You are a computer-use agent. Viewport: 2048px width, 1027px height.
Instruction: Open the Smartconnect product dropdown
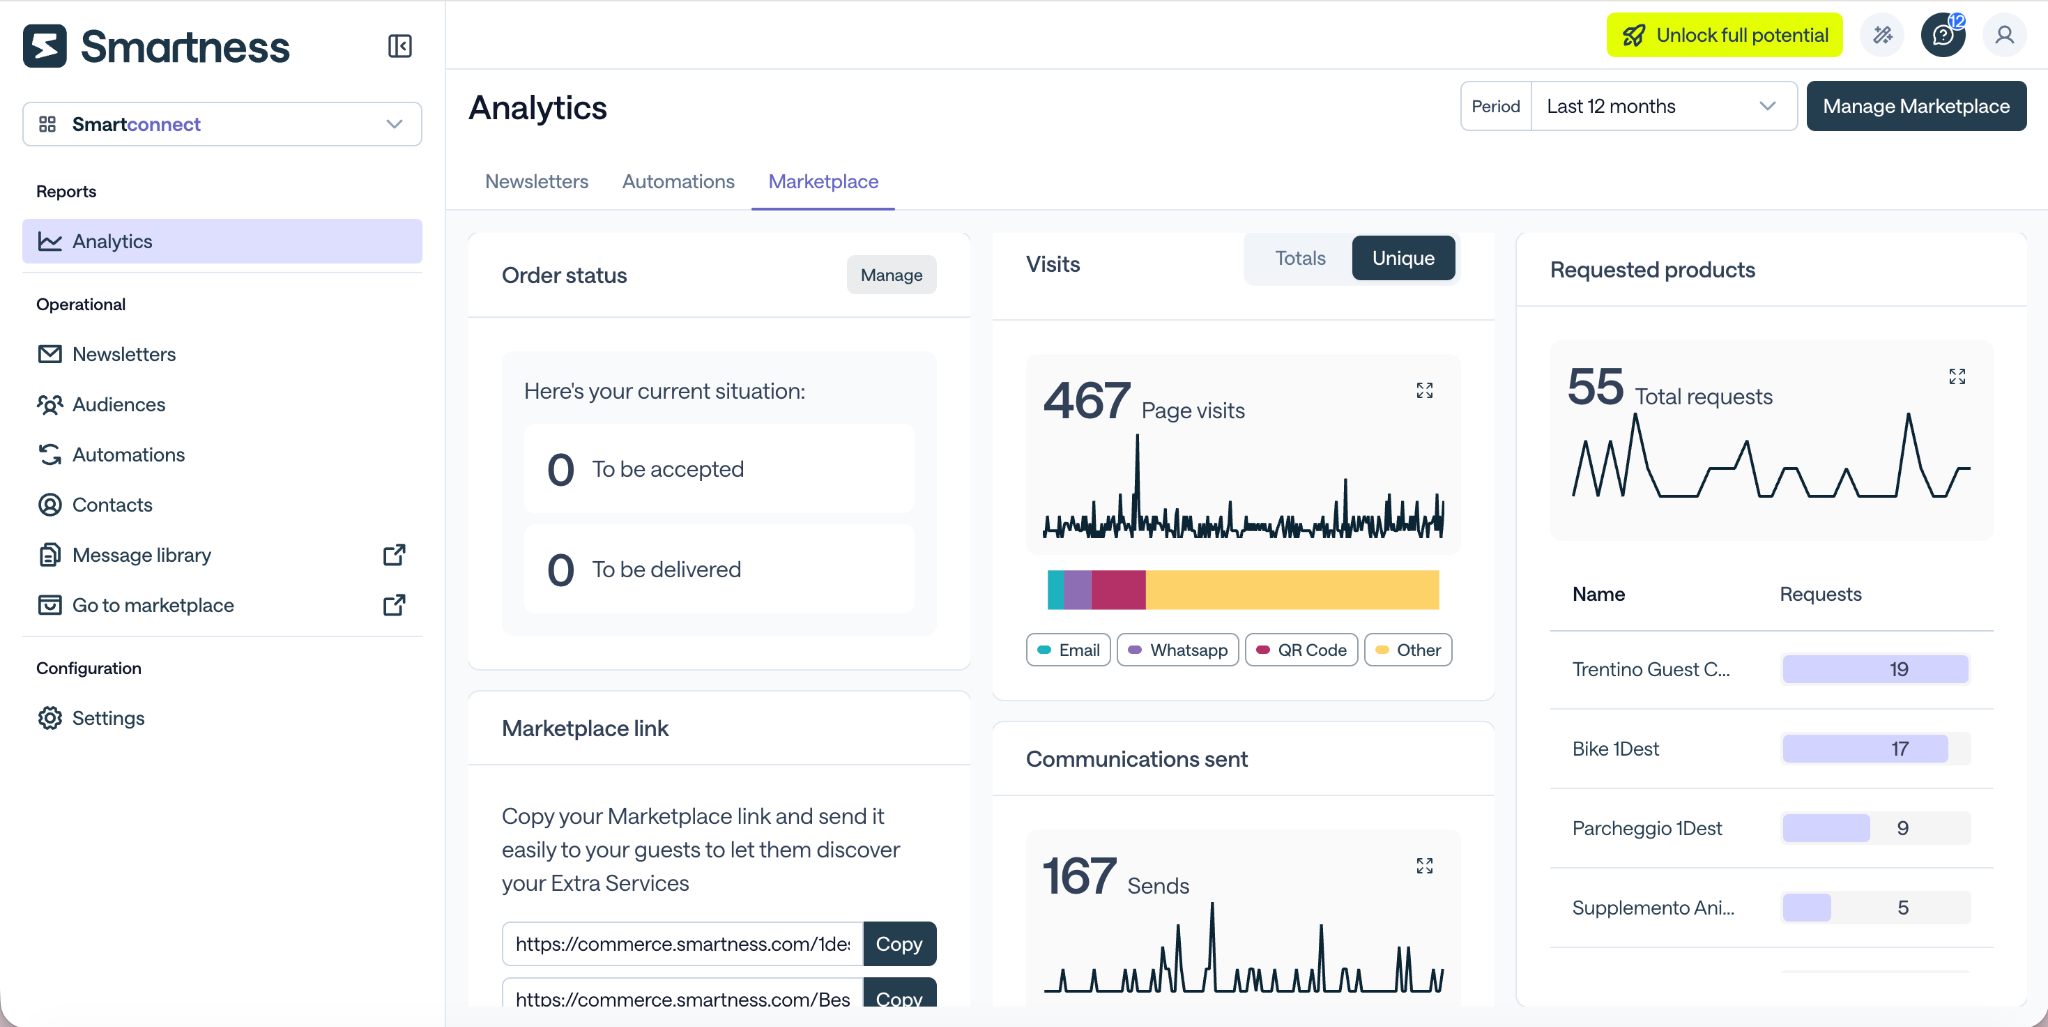click(x=222, y=124)
